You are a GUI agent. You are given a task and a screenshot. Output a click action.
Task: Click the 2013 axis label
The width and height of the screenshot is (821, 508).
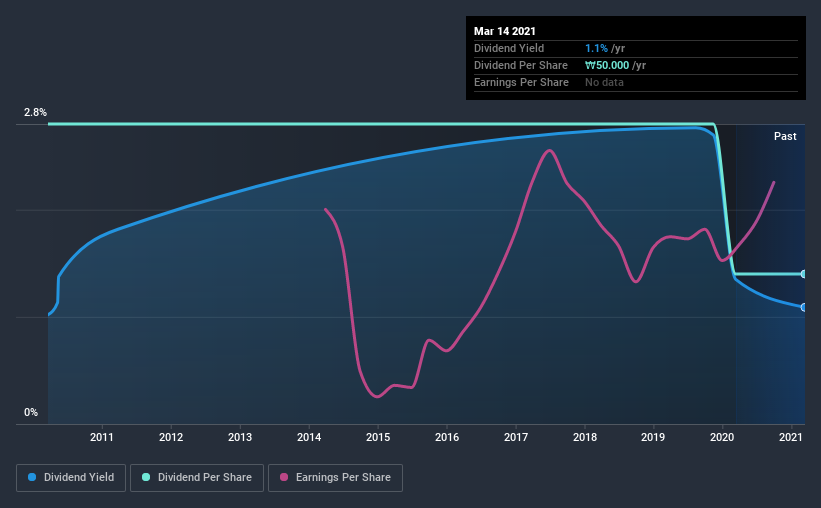point(240,437)
